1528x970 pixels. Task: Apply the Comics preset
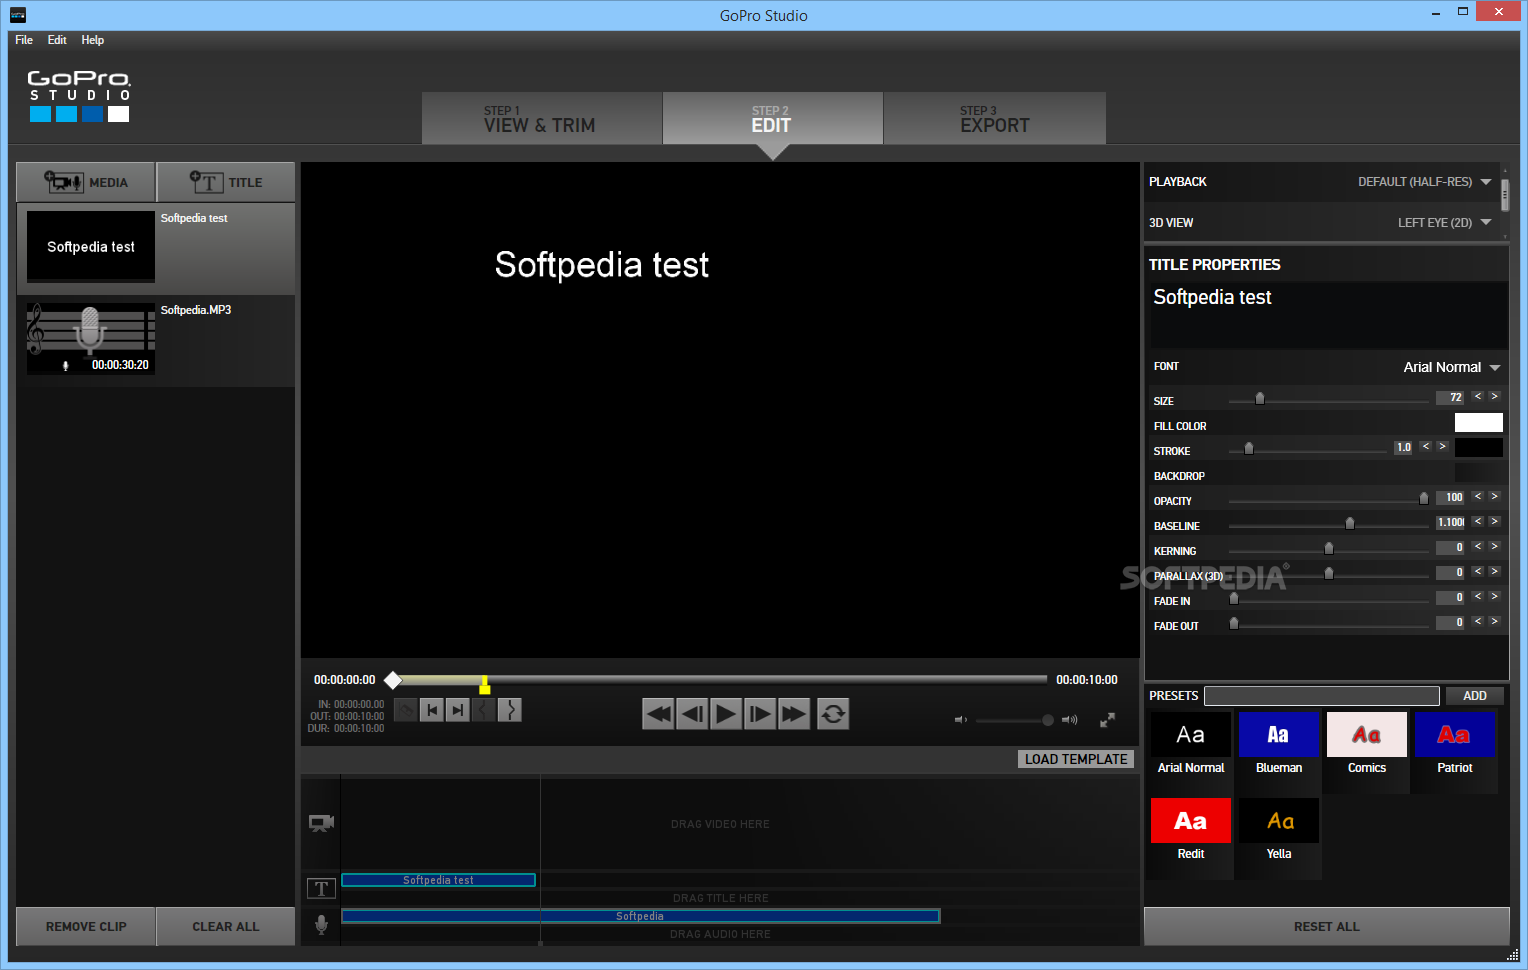pos(1367,745)
